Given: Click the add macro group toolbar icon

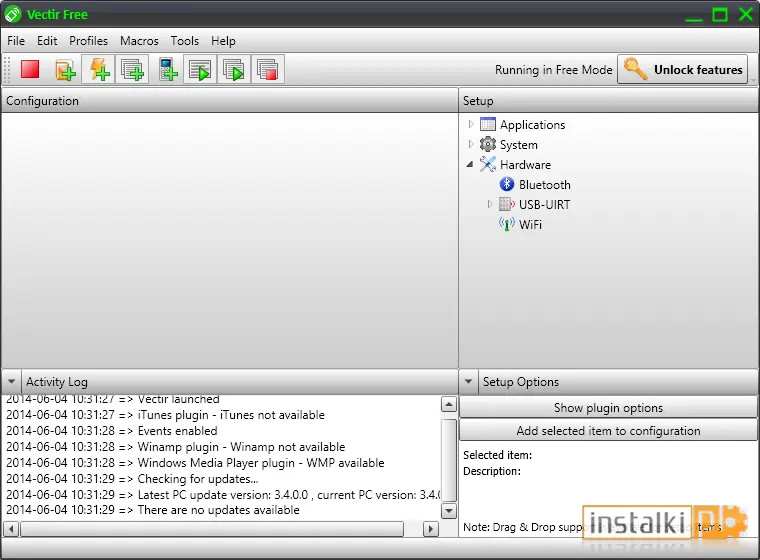Looking at the screenshot, I should click(132, 69).
